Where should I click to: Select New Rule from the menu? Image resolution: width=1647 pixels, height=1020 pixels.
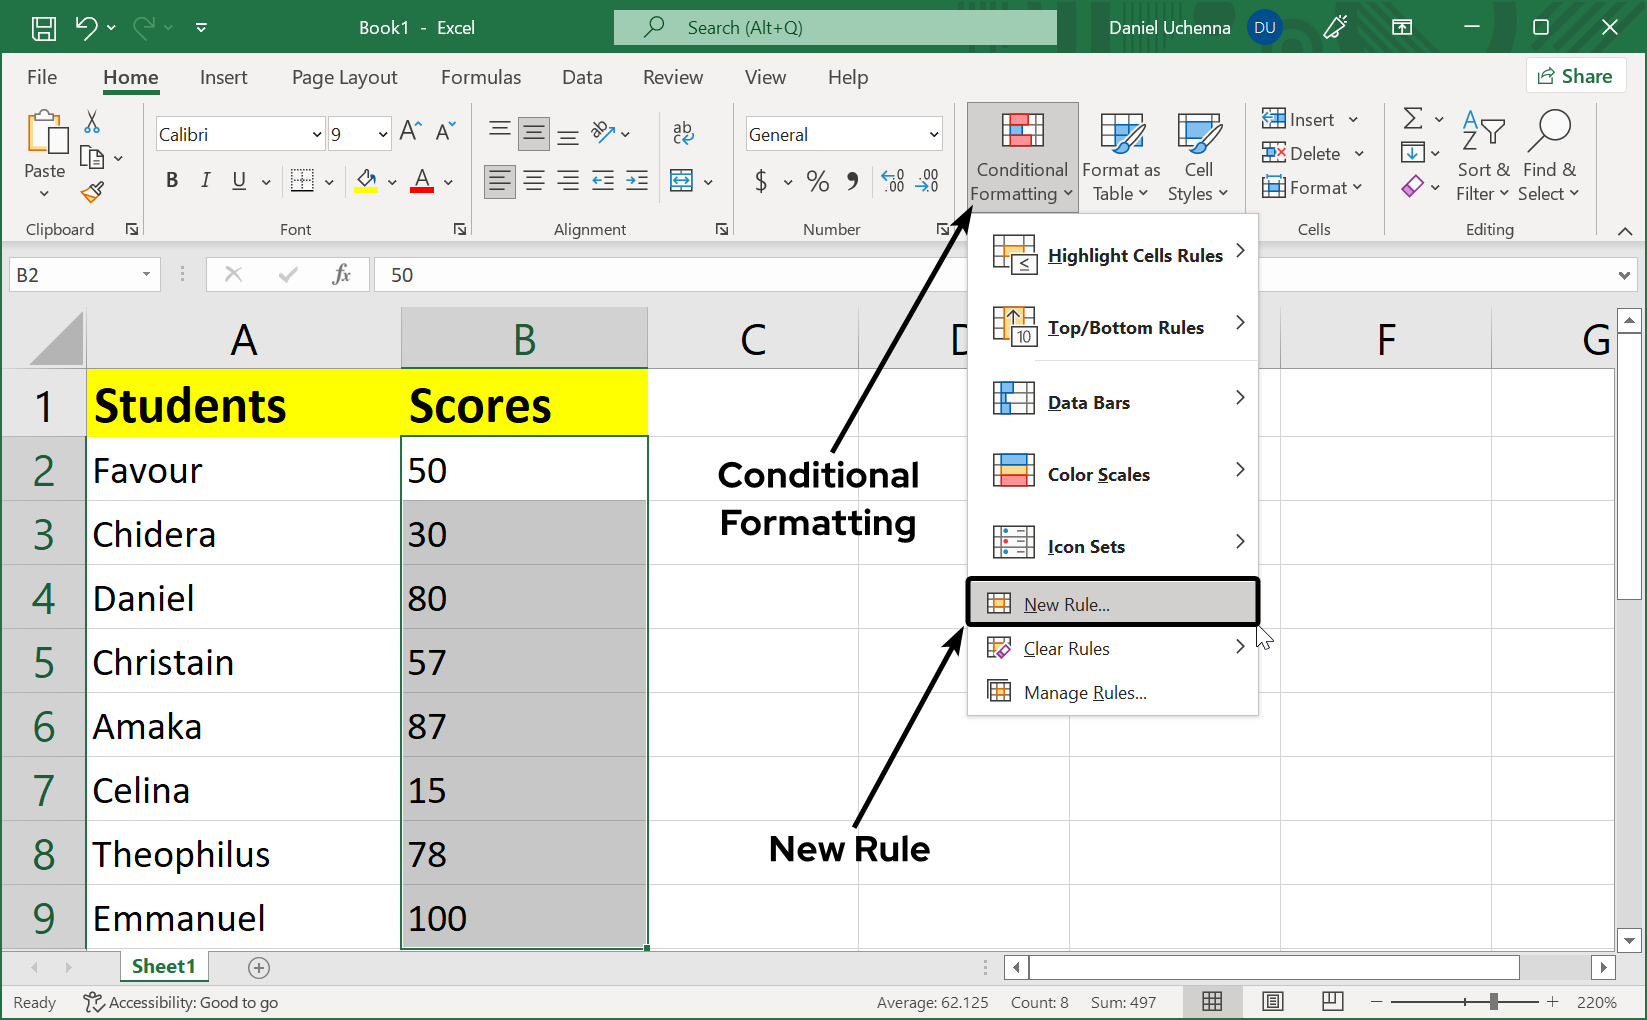1066,603
